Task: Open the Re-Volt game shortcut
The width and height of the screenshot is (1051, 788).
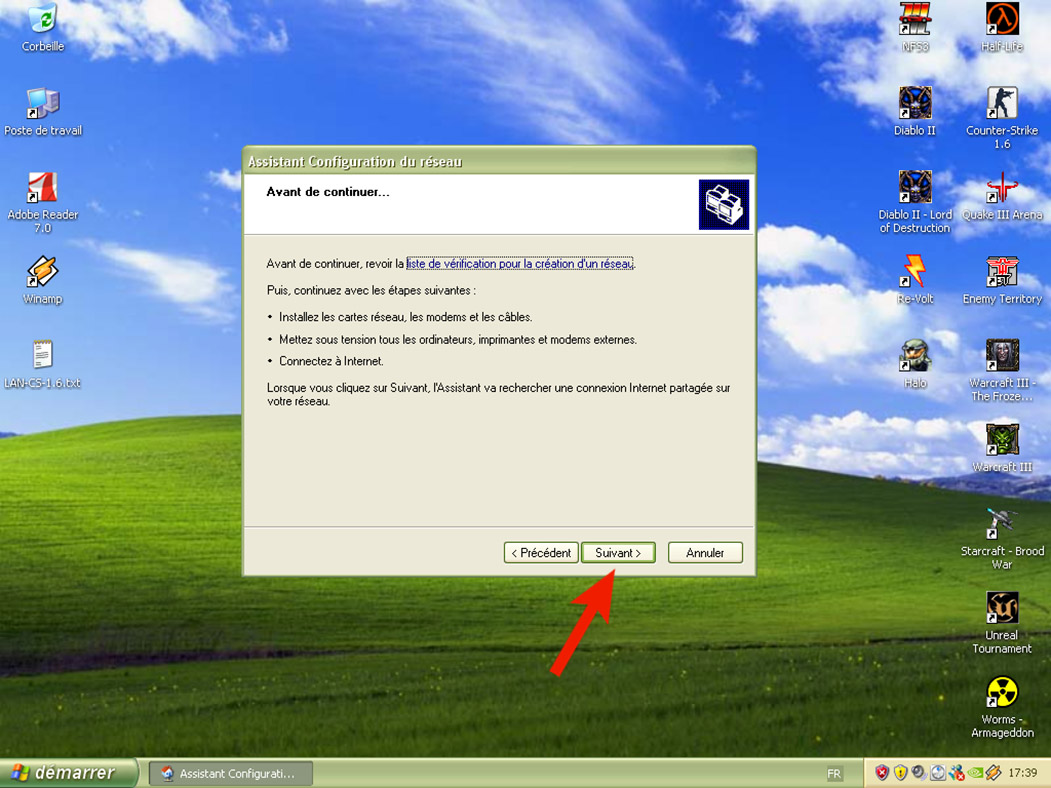Action: coord(914,272)
